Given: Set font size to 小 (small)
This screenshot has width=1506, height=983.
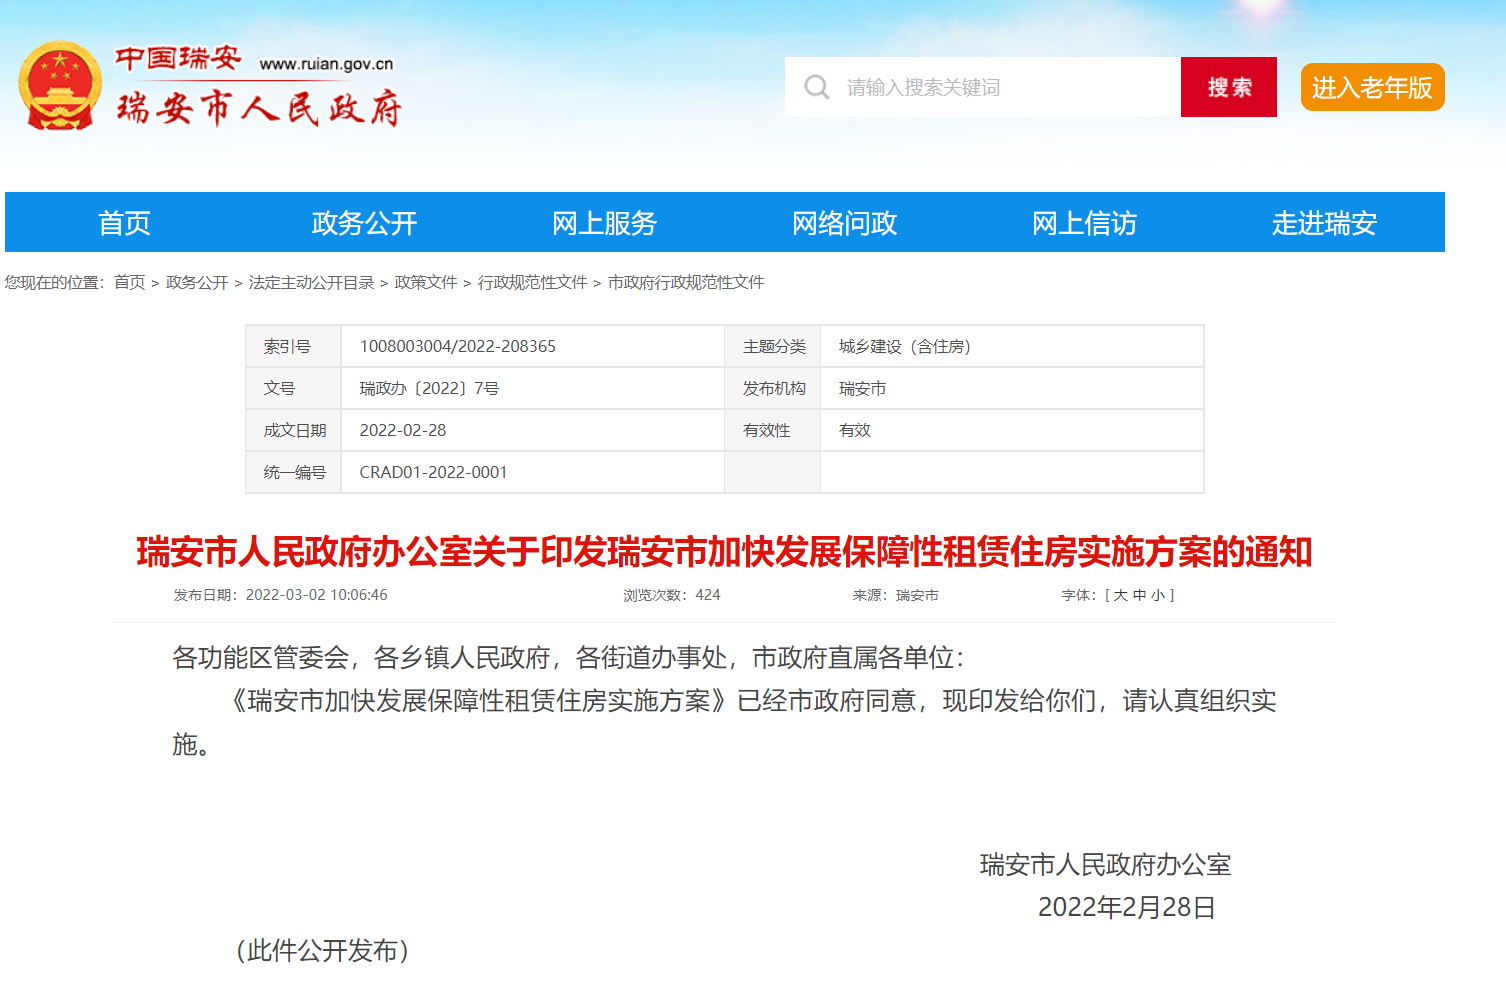Looking at the screenshot, I should [1157, 595].
